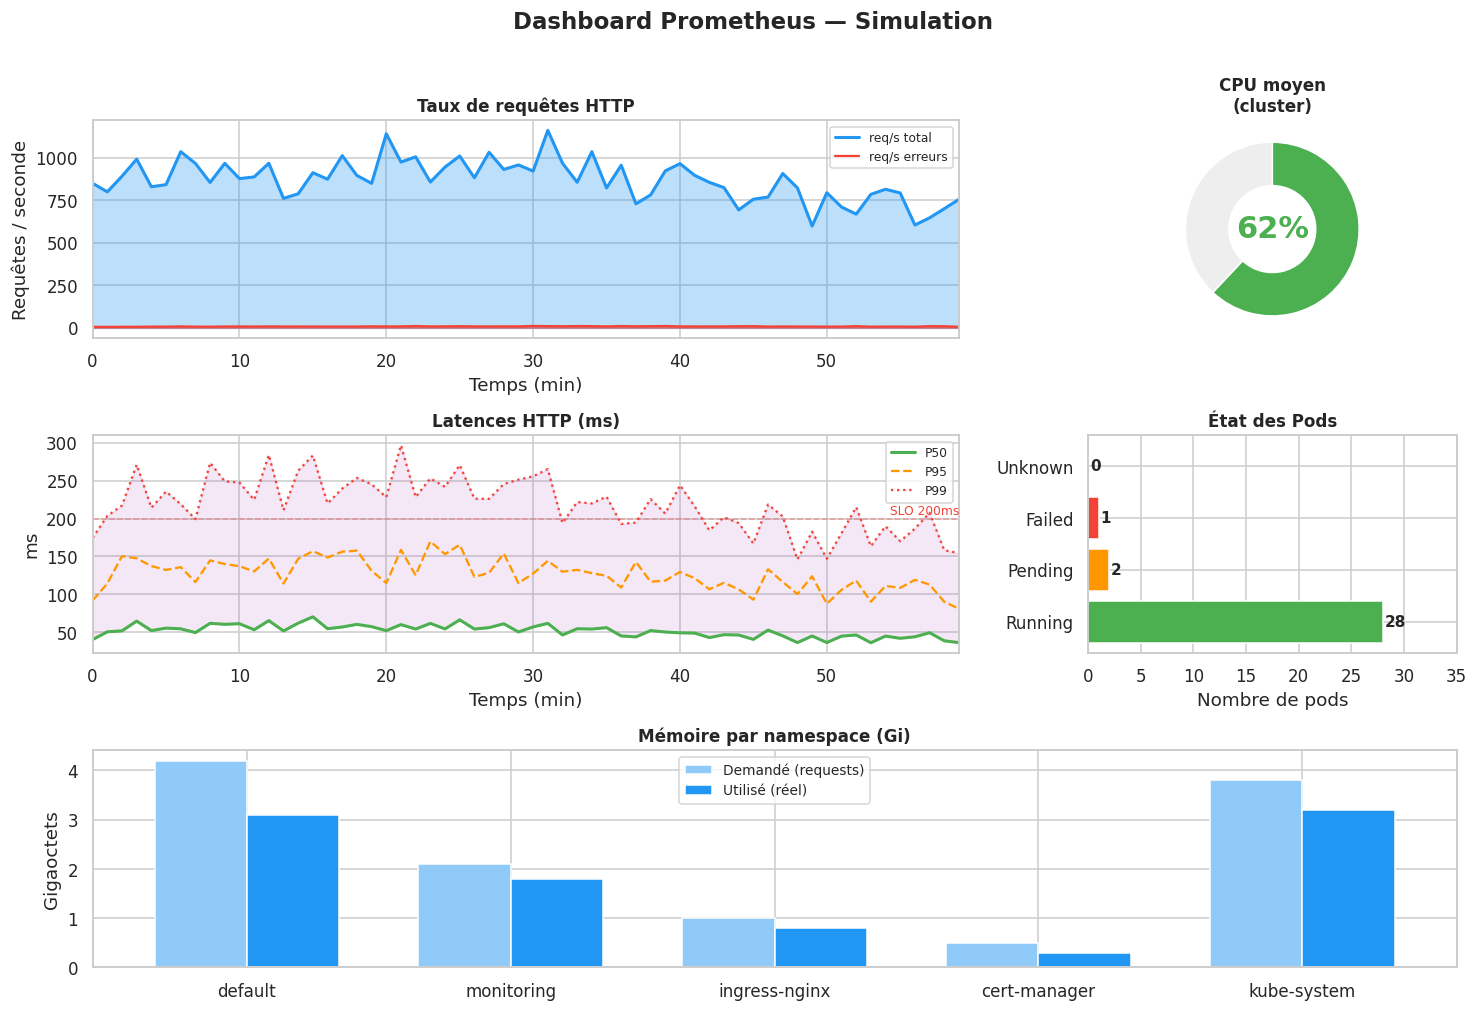Screen dimensions: 1478x1011
Task: Click the red Failed pods bar
Action: point(1093,518)
